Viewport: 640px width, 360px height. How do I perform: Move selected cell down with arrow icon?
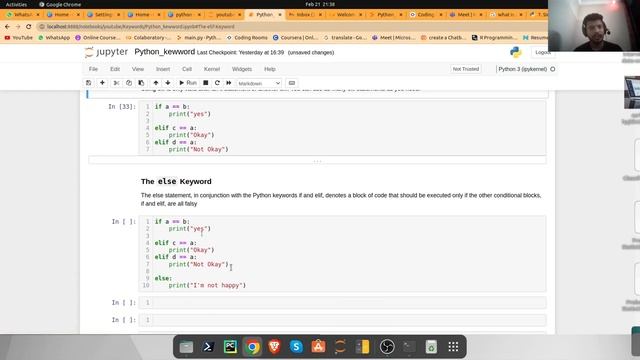168,83
